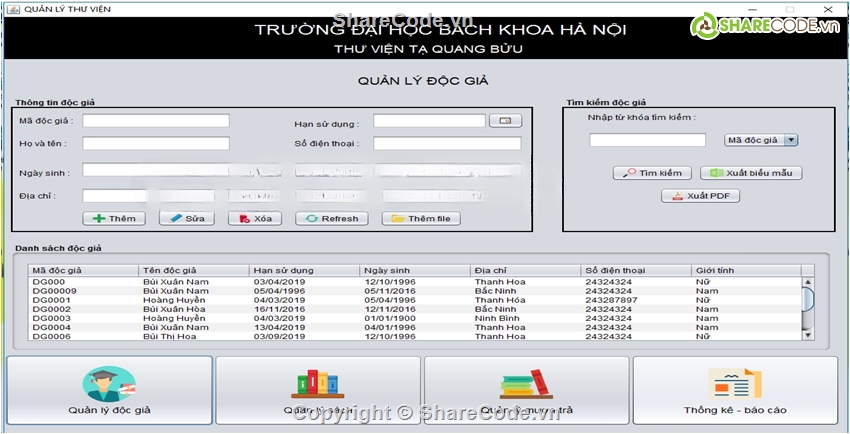The image size is (850, 434).
Task: Select the DG0002 row
Action: 415,309
